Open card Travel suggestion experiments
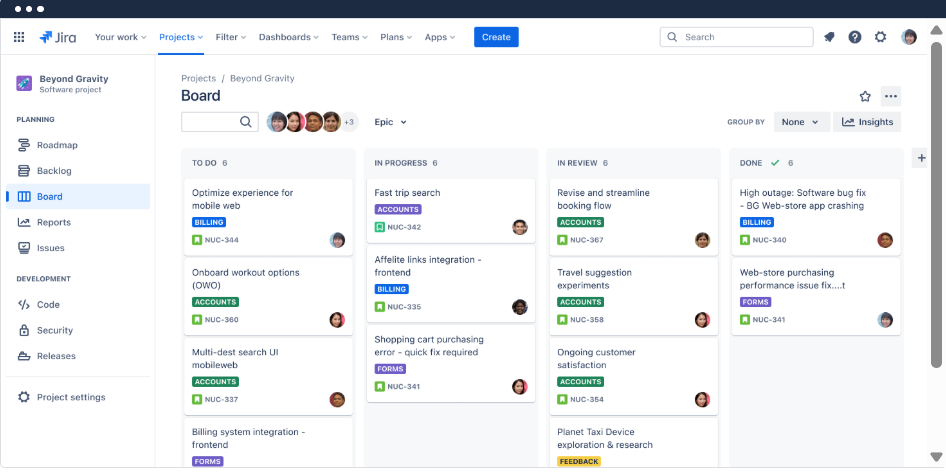Screen dimensions: 946x473 [x=633, y=297]
